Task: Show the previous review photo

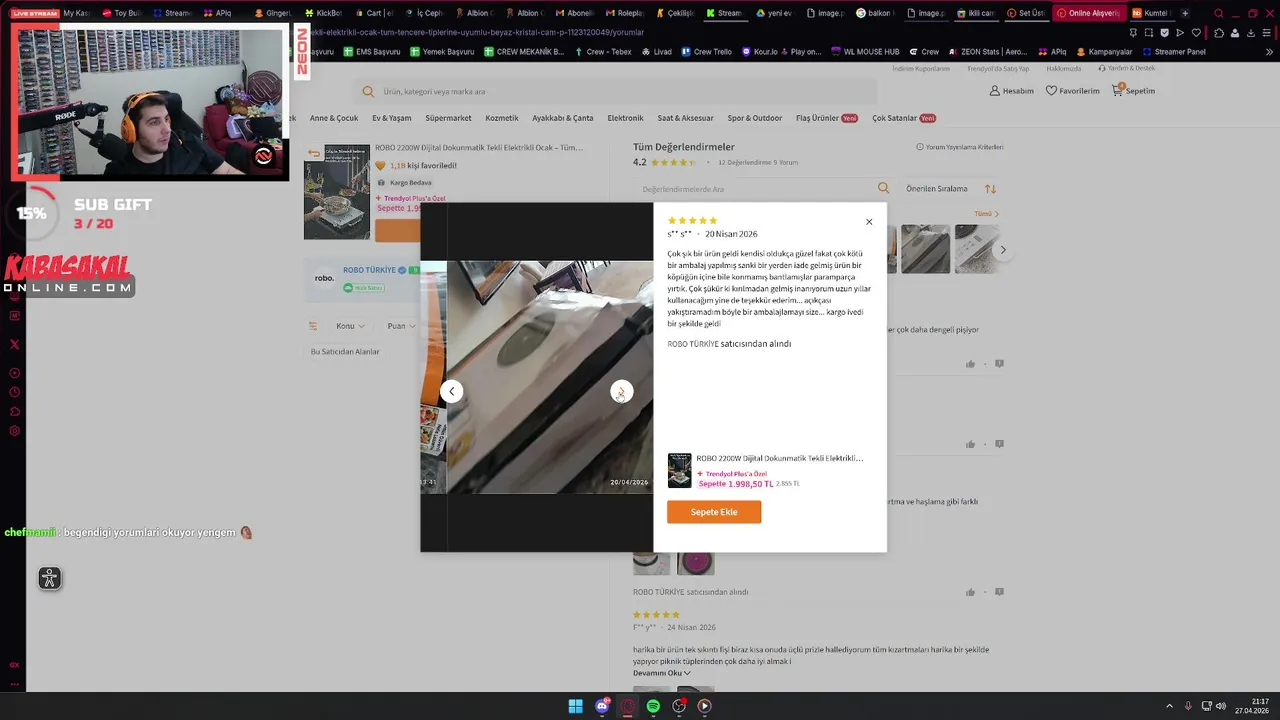Action: pyautogui.click(x=452, y=392)
